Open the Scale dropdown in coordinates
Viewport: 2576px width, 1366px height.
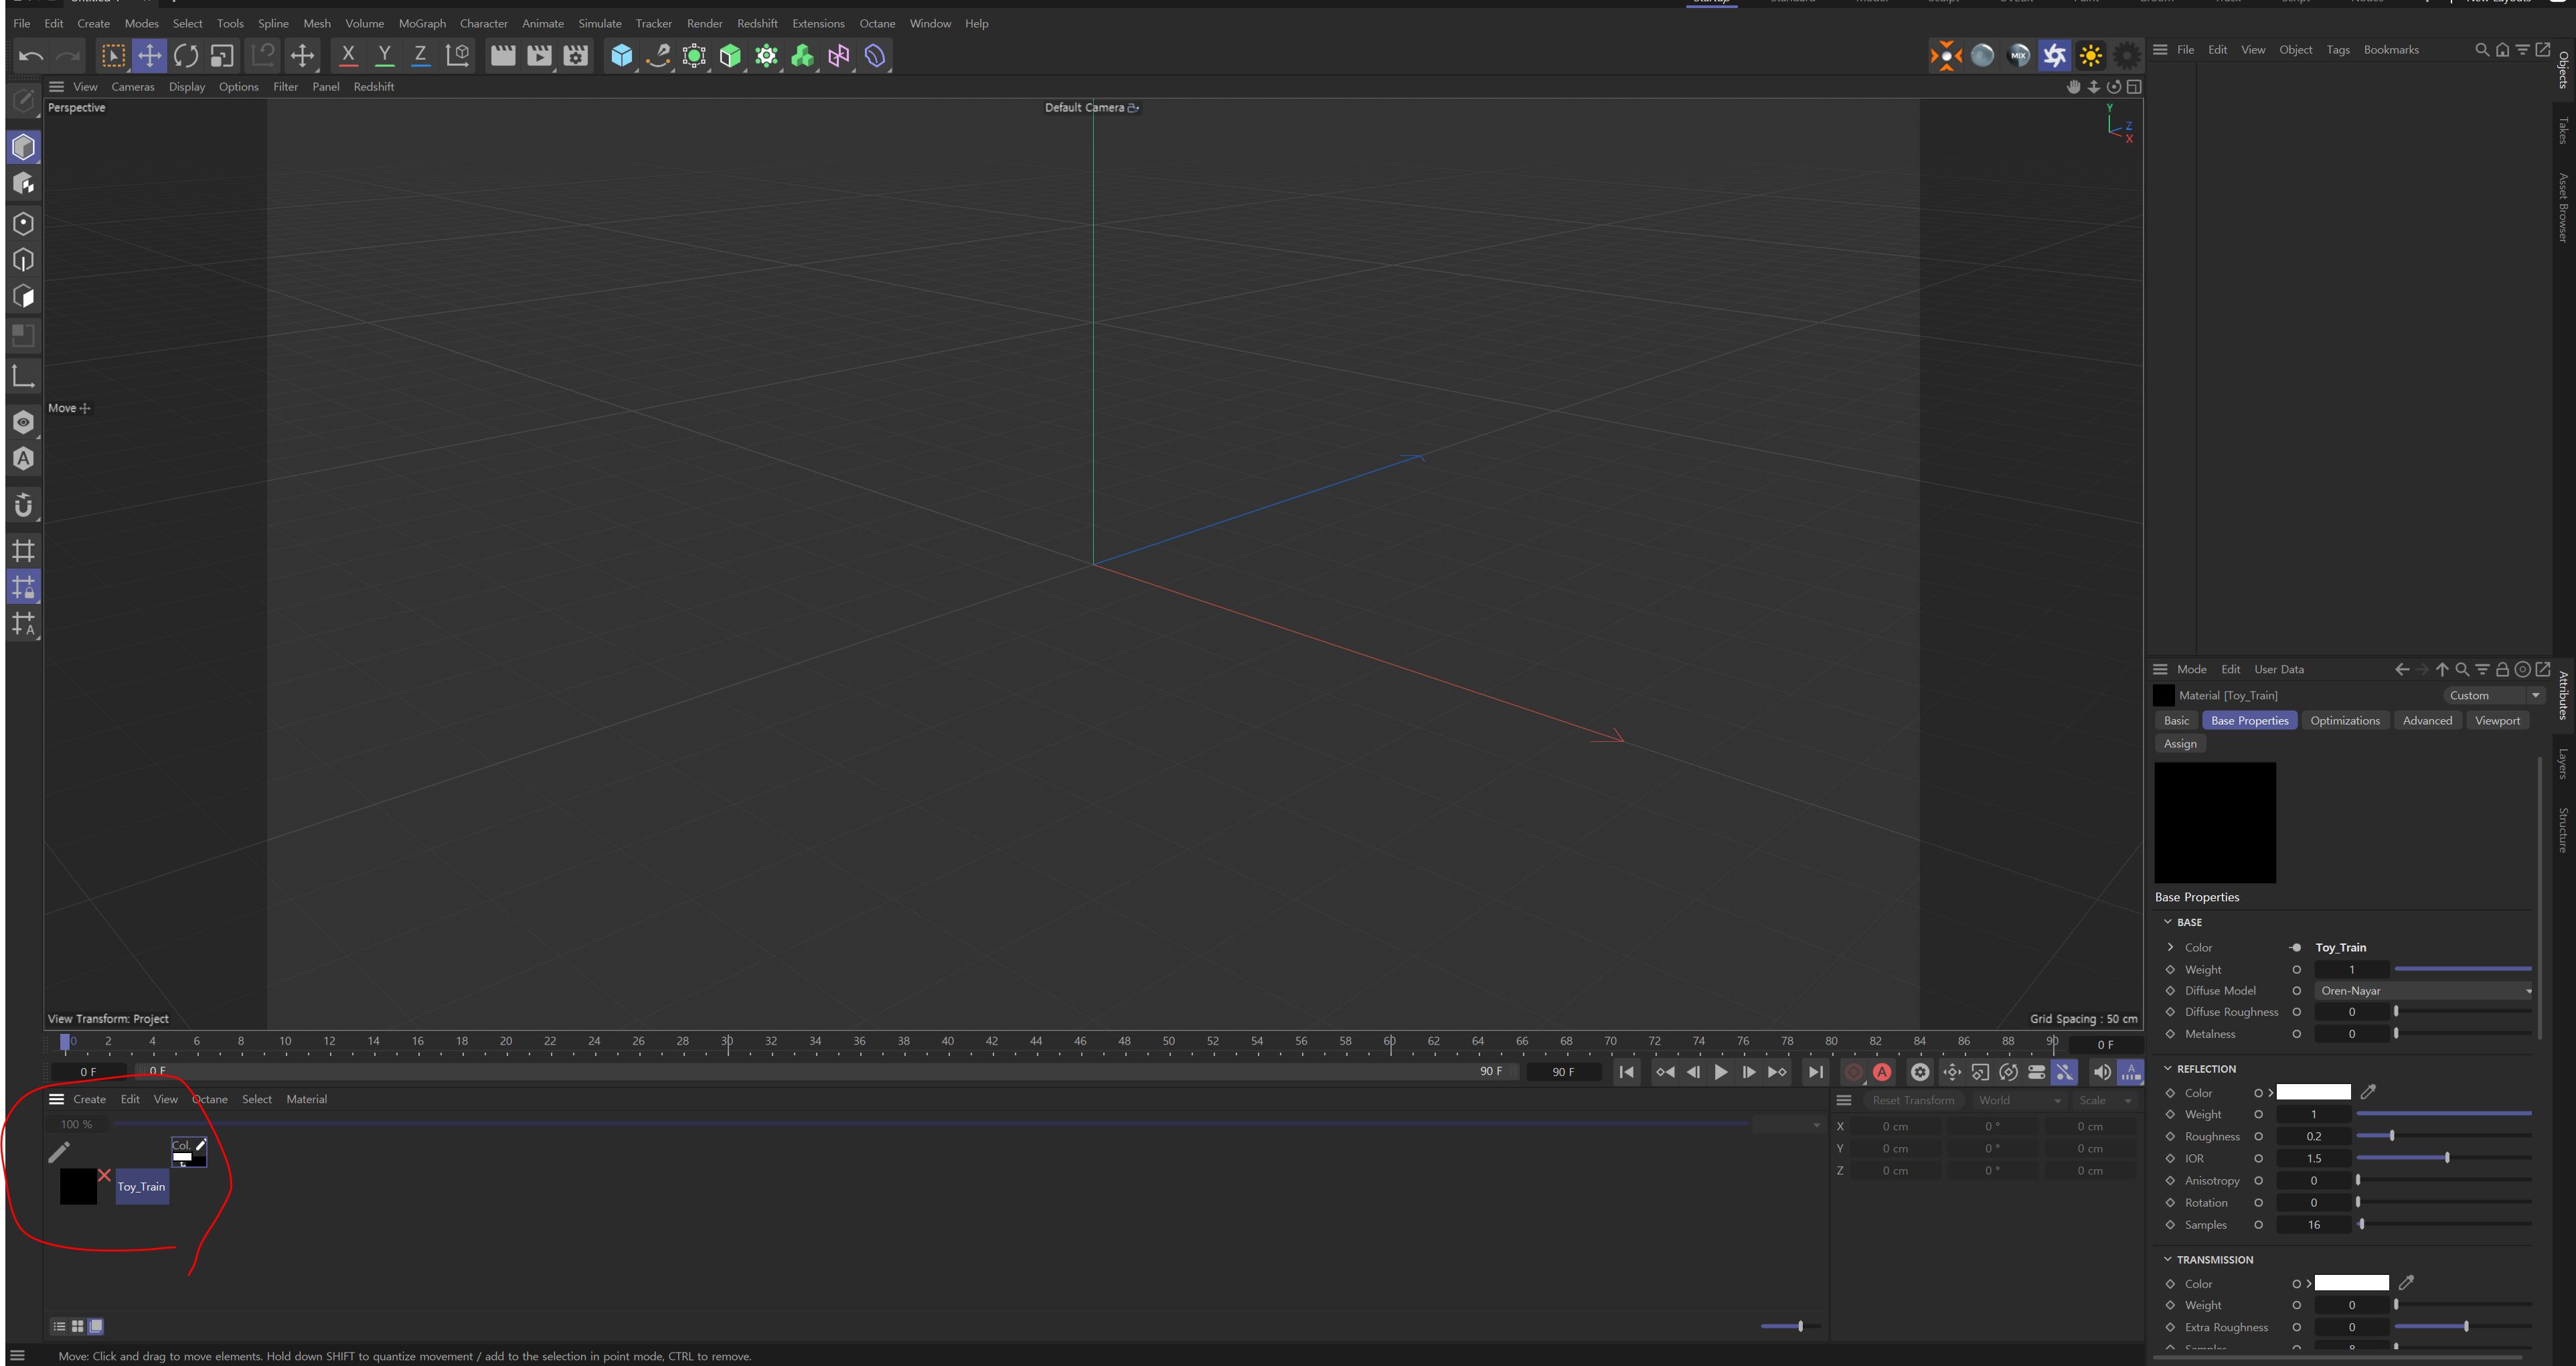pos(2106,1101)
